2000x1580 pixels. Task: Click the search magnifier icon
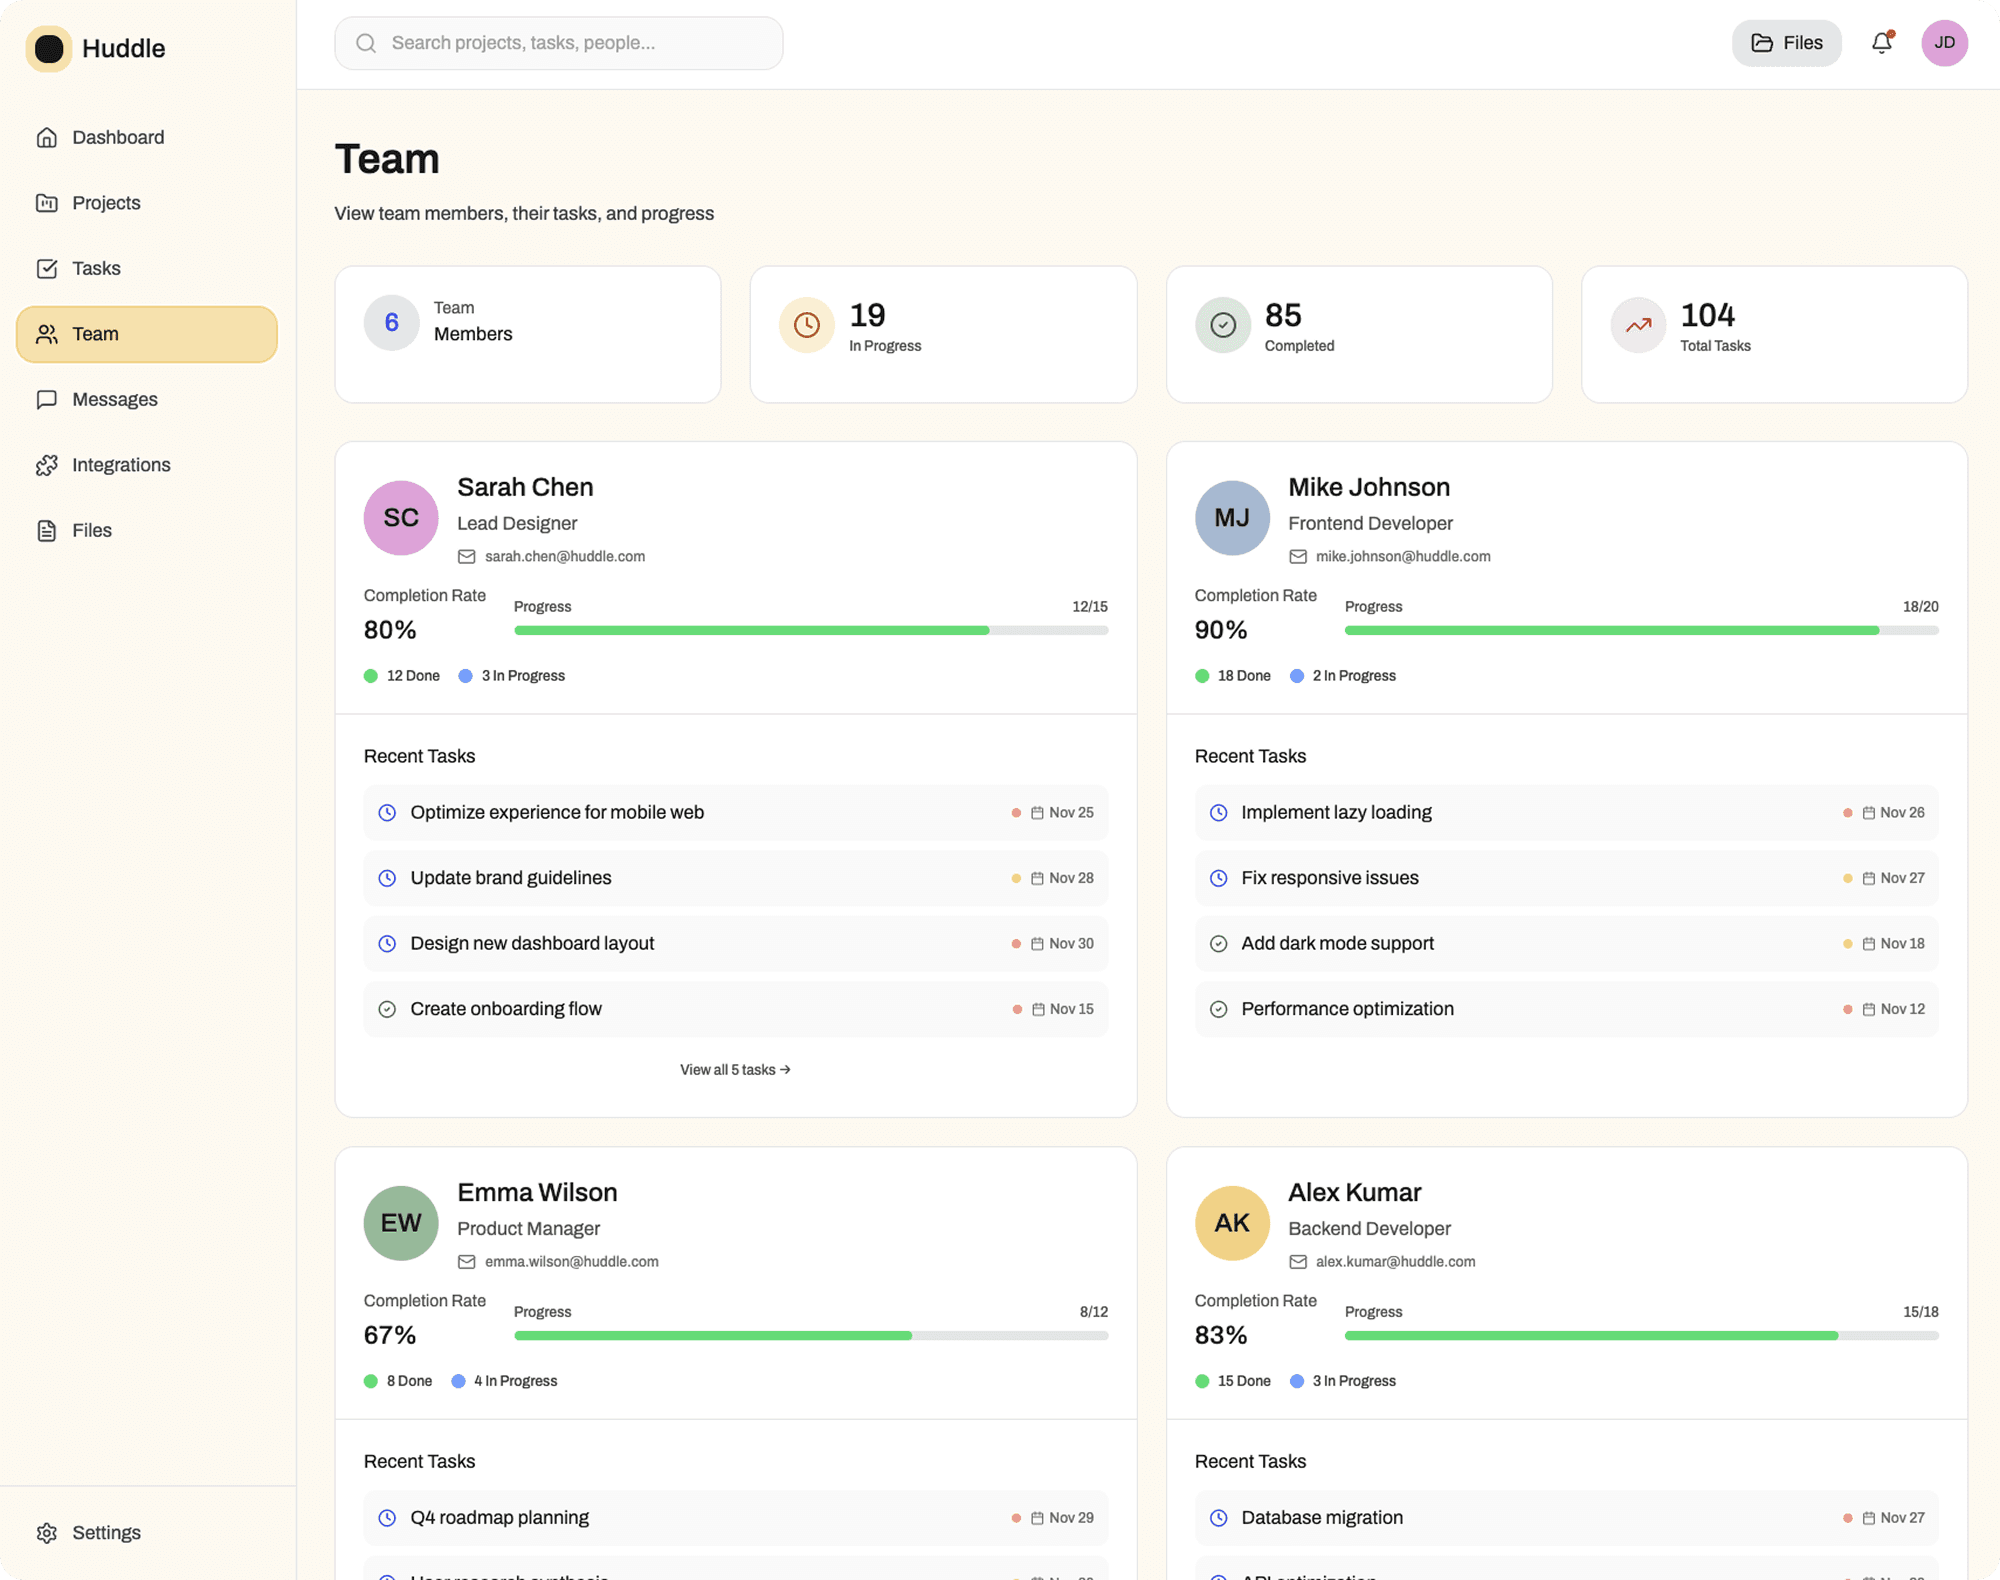click(366, 43)
